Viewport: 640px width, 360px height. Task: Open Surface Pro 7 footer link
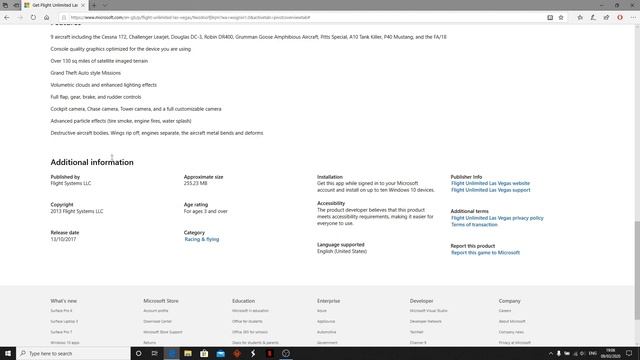click(x=61, y=332)
